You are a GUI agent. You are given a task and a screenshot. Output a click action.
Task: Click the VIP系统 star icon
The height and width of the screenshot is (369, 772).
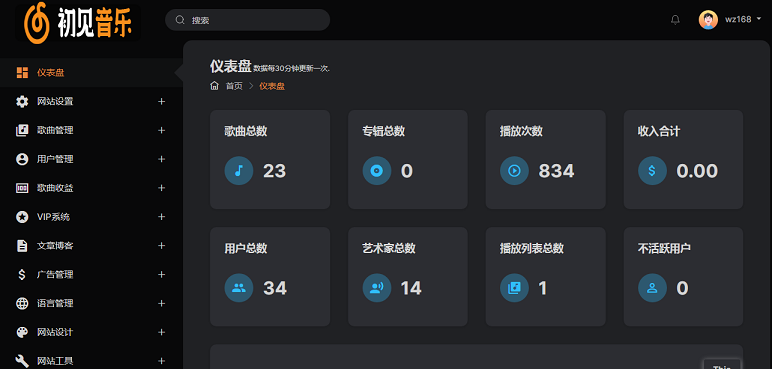click(22, 217)
